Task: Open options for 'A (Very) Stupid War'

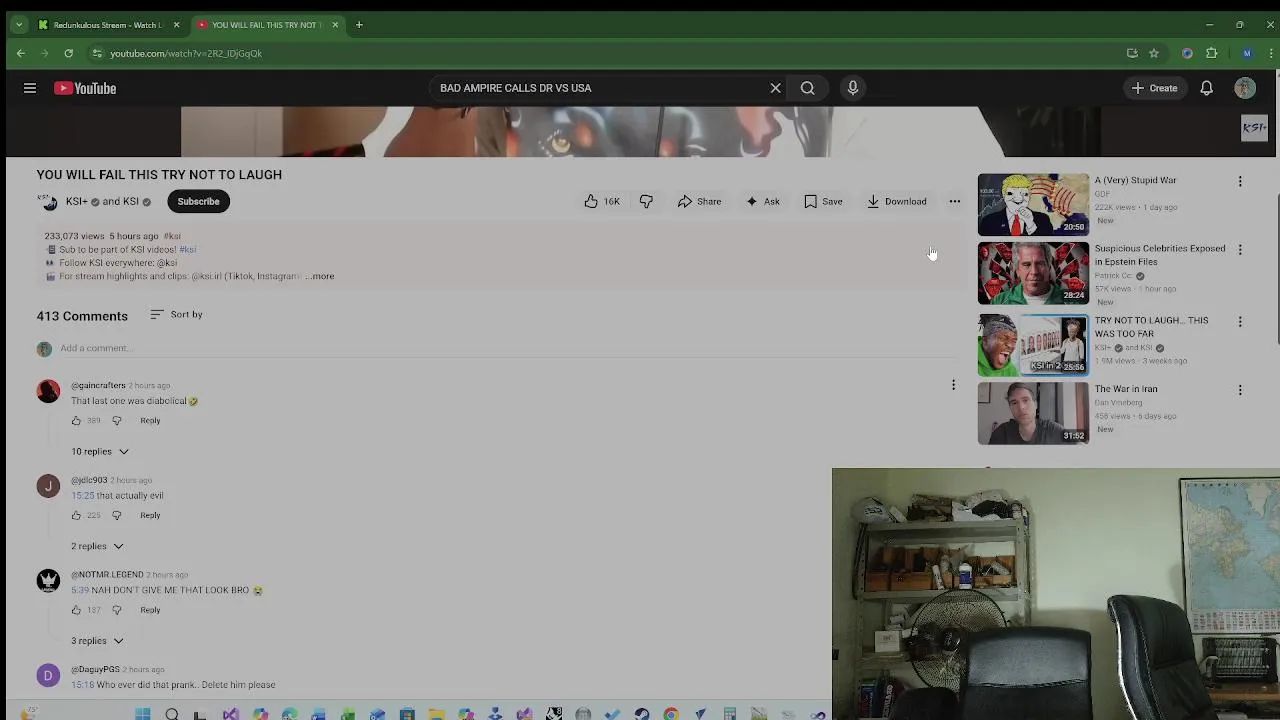Action: (x=1240, y=181)
